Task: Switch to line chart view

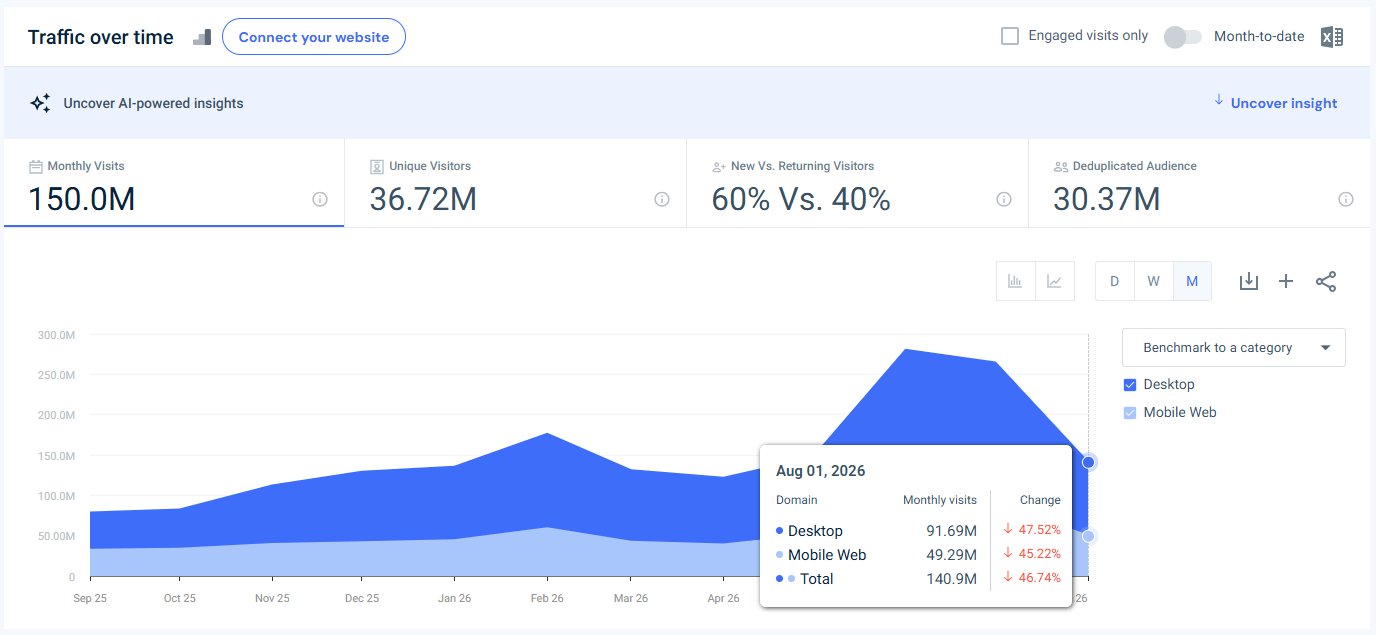Action: click(1054, 281)
